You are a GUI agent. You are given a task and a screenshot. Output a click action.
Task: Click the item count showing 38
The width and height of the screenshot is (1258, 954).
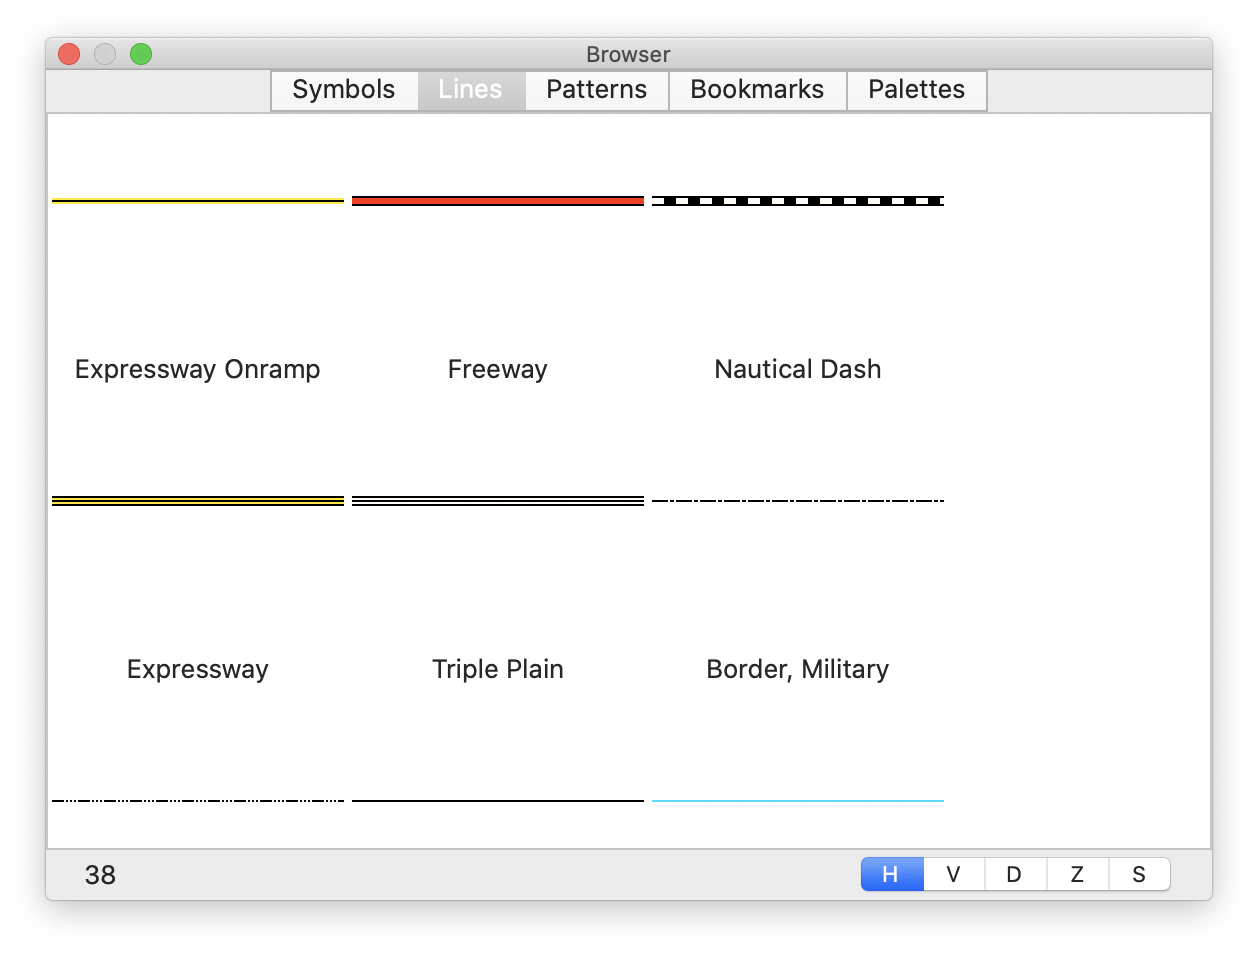[x=101, y=873]
